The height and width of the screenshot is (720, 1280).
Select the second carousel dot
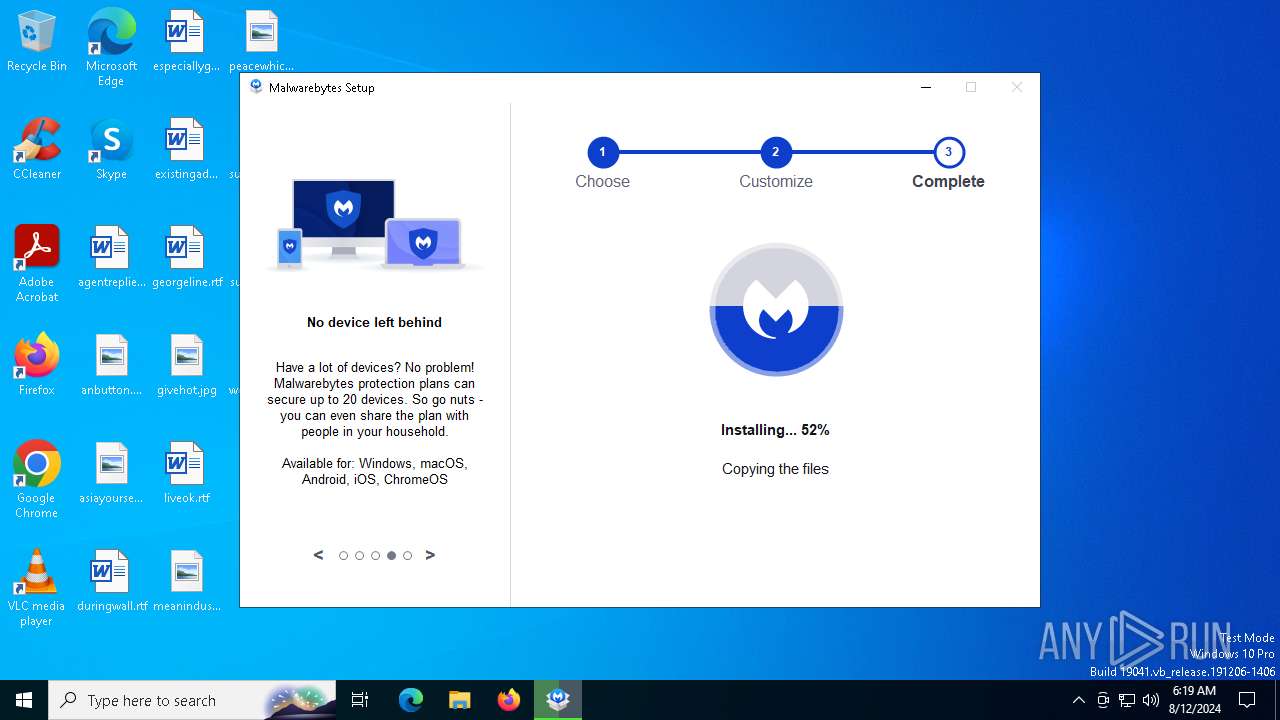pos(359,555)
